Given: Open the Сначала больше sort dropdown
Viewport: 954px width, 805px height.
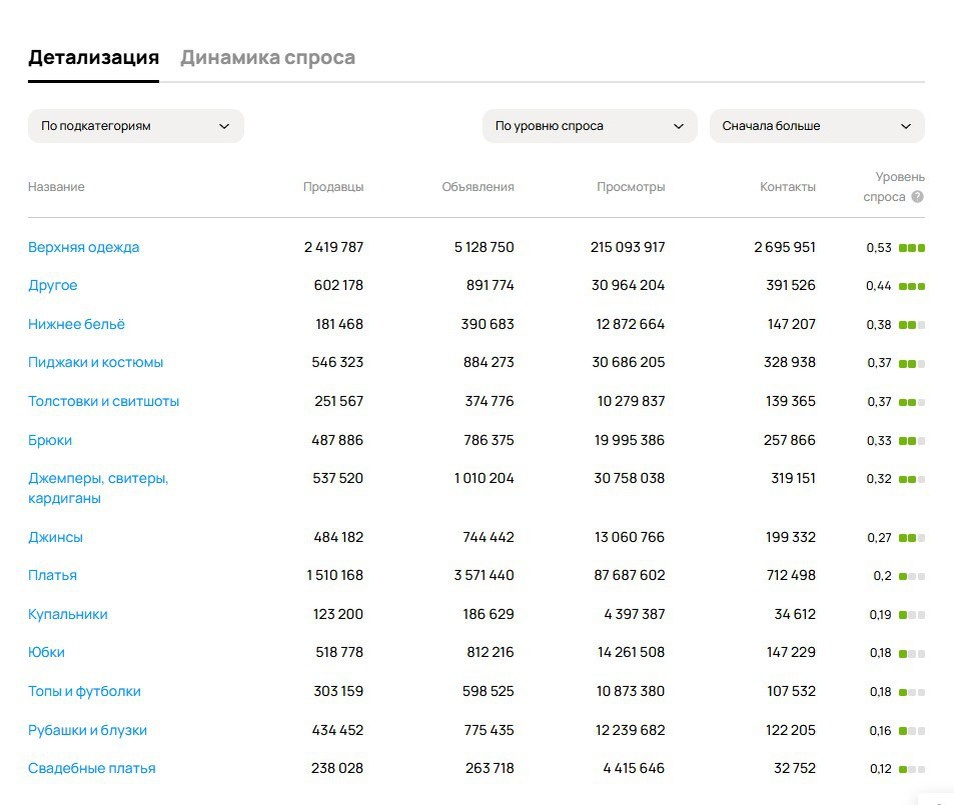Looking at the screenshot, I should click(x=817, y=126).
